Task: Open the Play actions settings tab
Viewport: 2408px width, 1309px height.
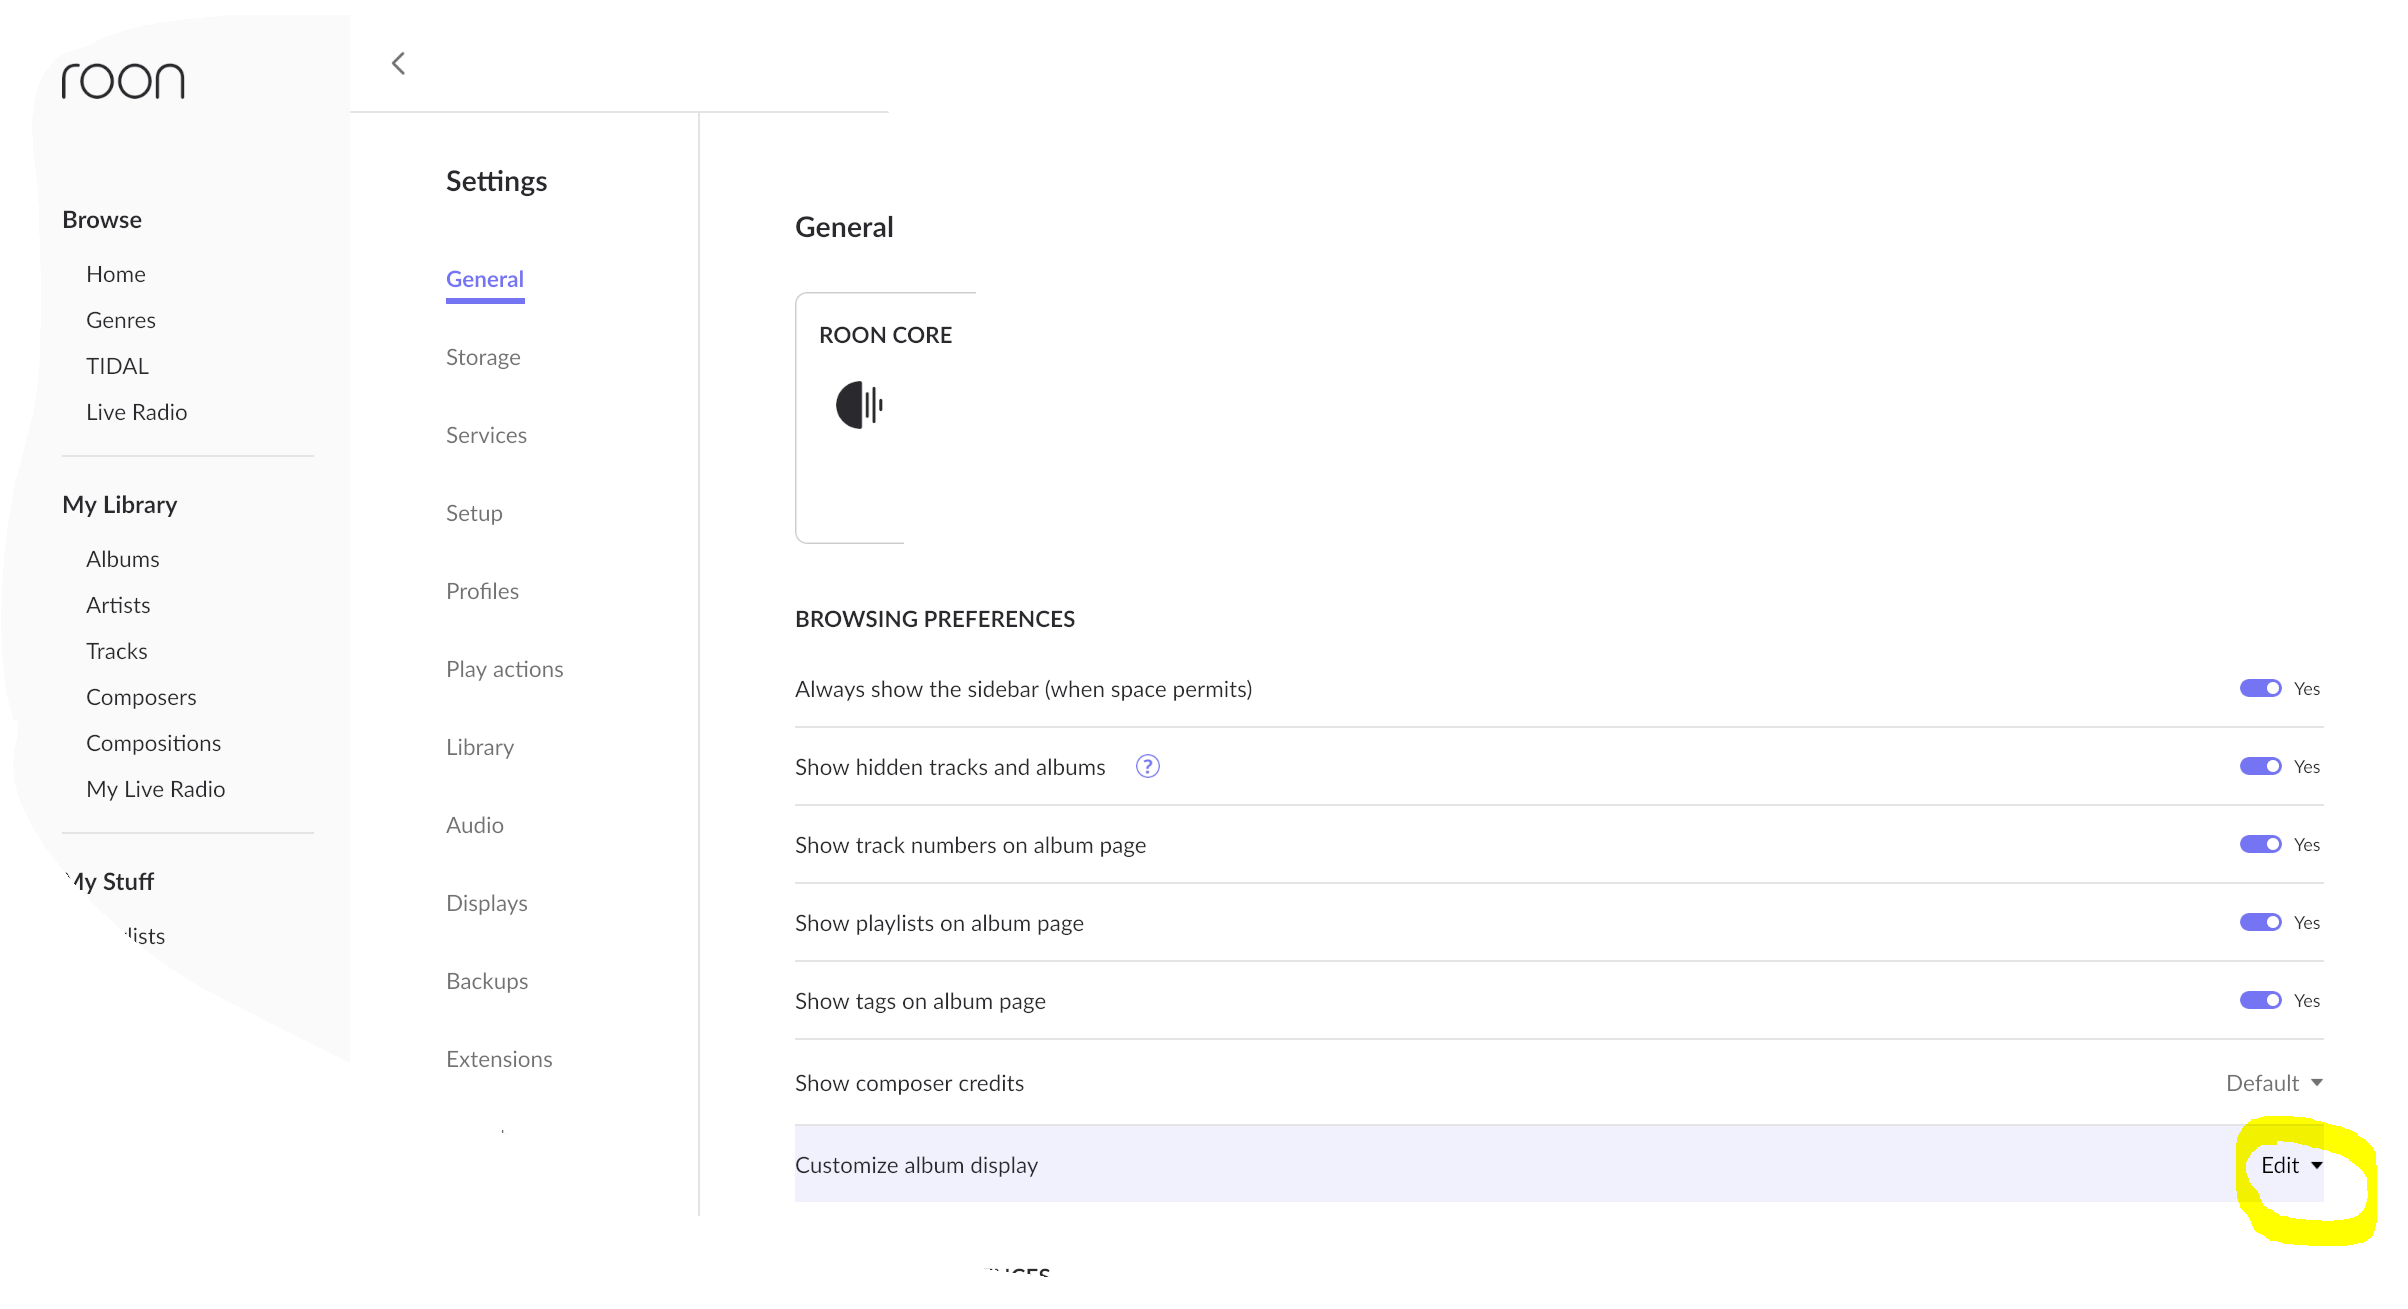Action: (x=505, y=670)
